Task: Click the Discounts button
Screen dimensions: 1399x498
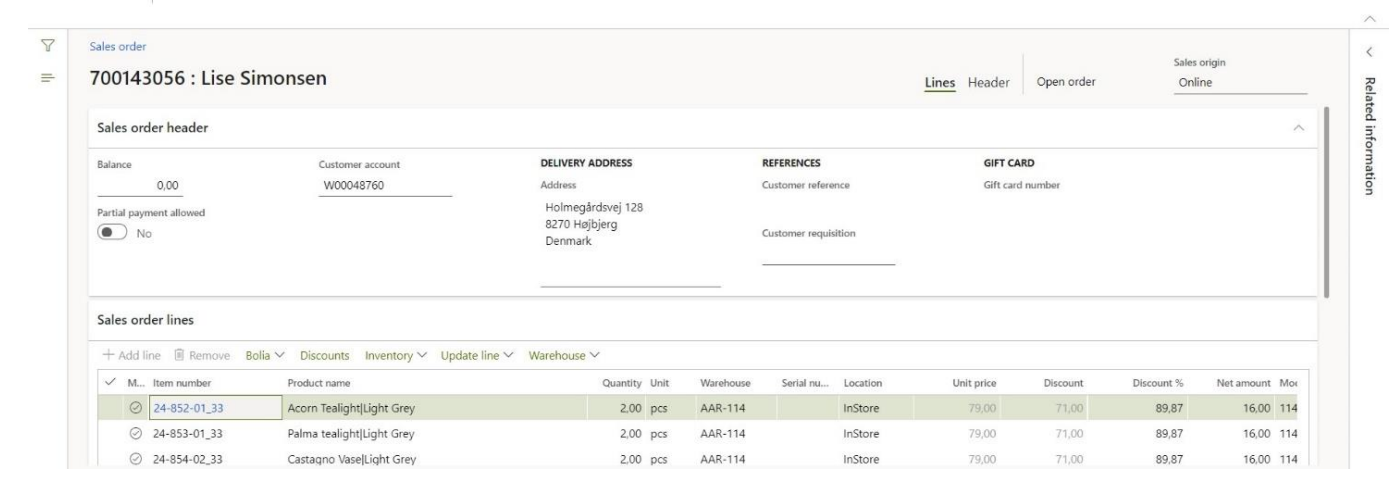Action: point(324,355)
